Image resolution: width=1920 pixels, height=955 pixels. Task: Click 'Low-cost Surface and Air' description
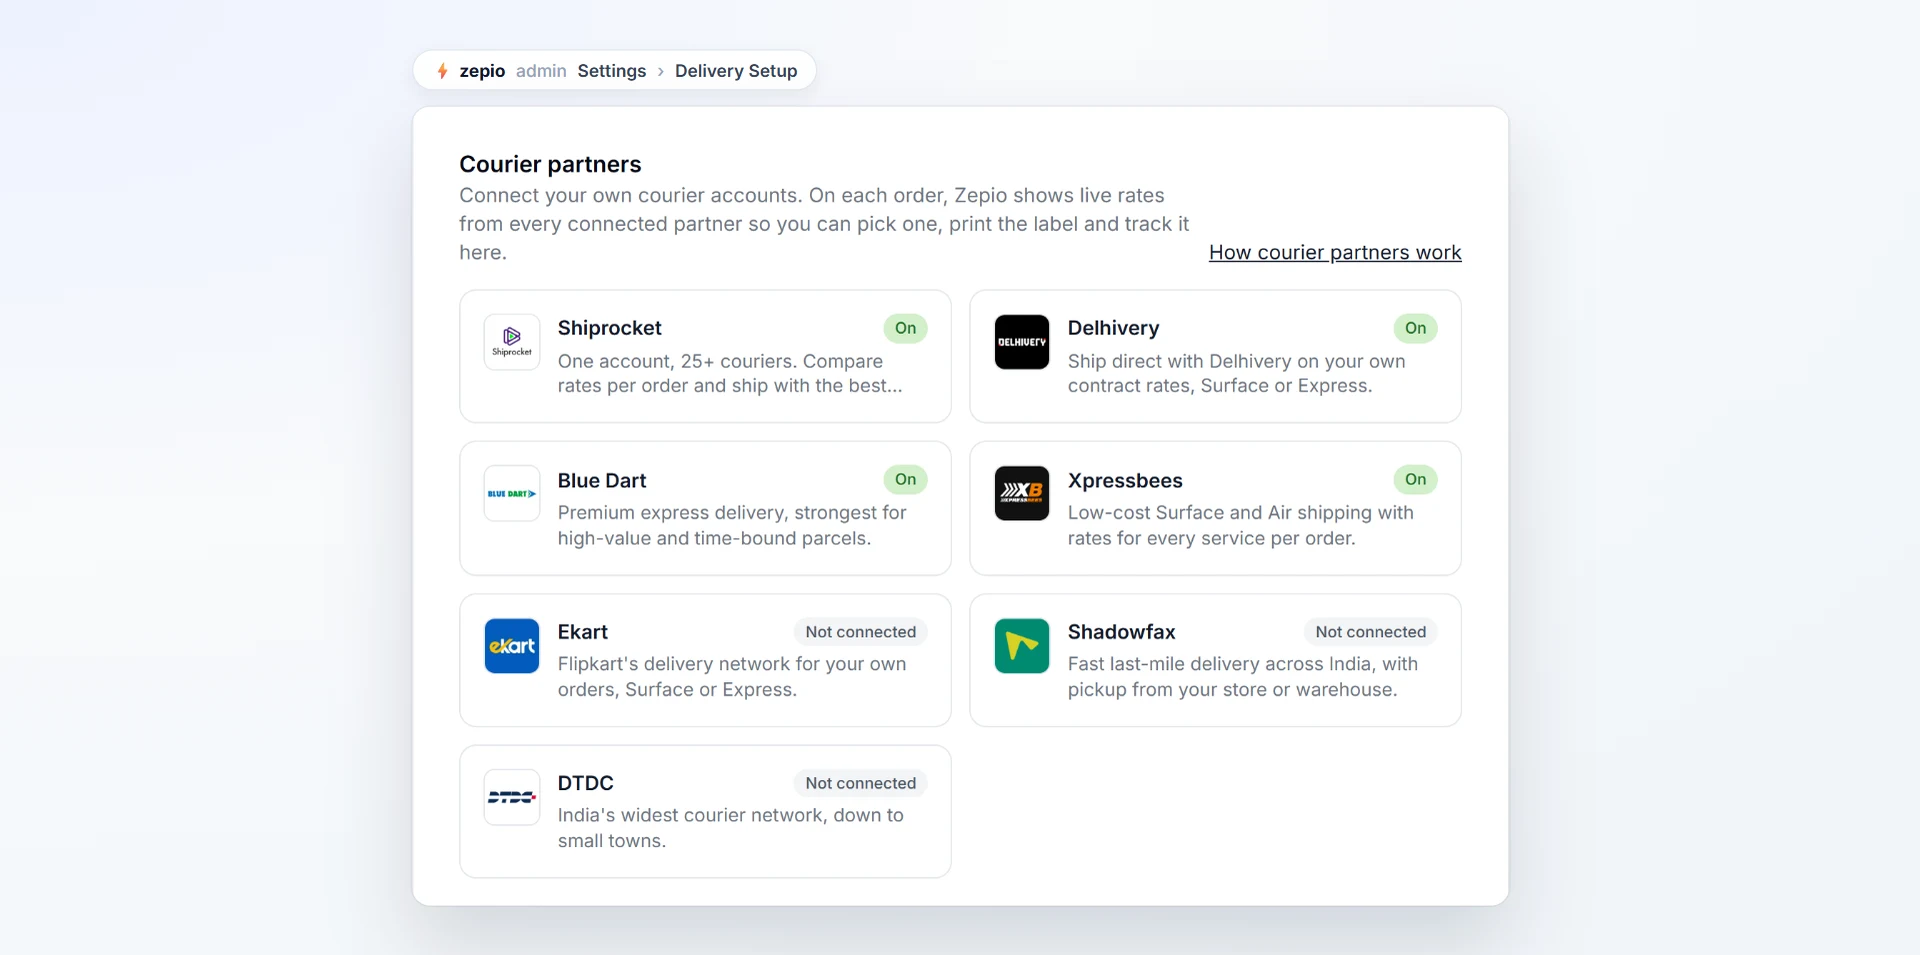click(x=1241, y=525)
